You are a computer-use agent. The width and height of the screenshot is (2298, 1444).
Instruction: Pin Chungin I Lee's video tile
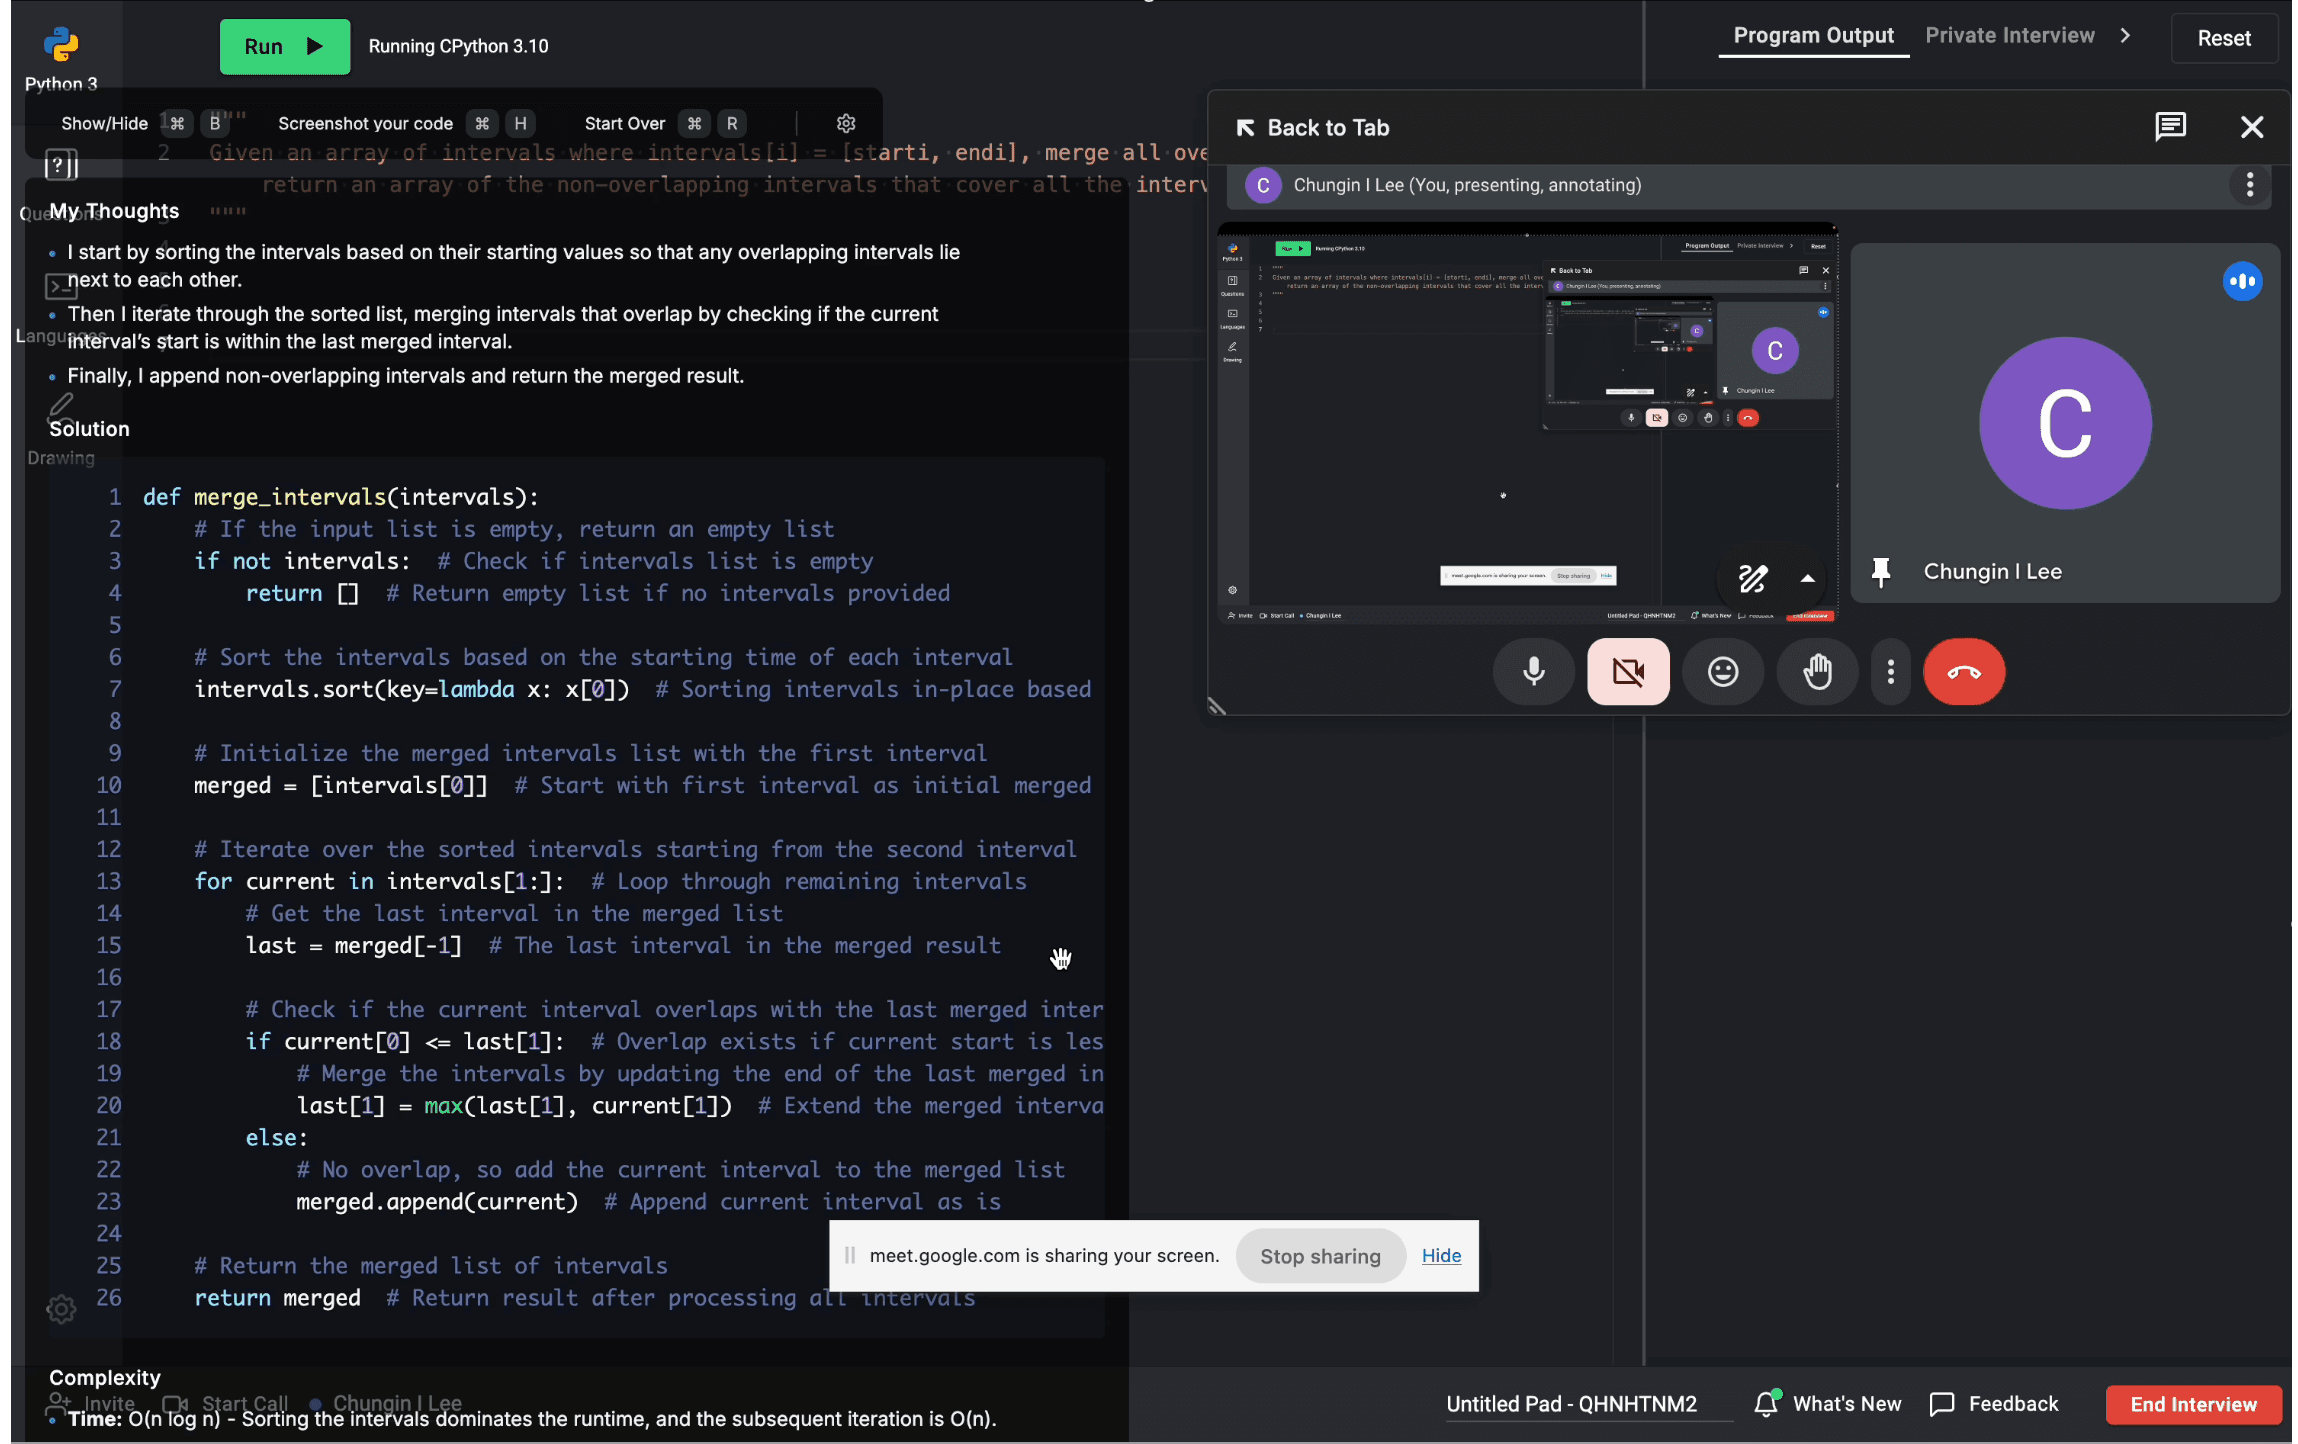[1880, 571]
